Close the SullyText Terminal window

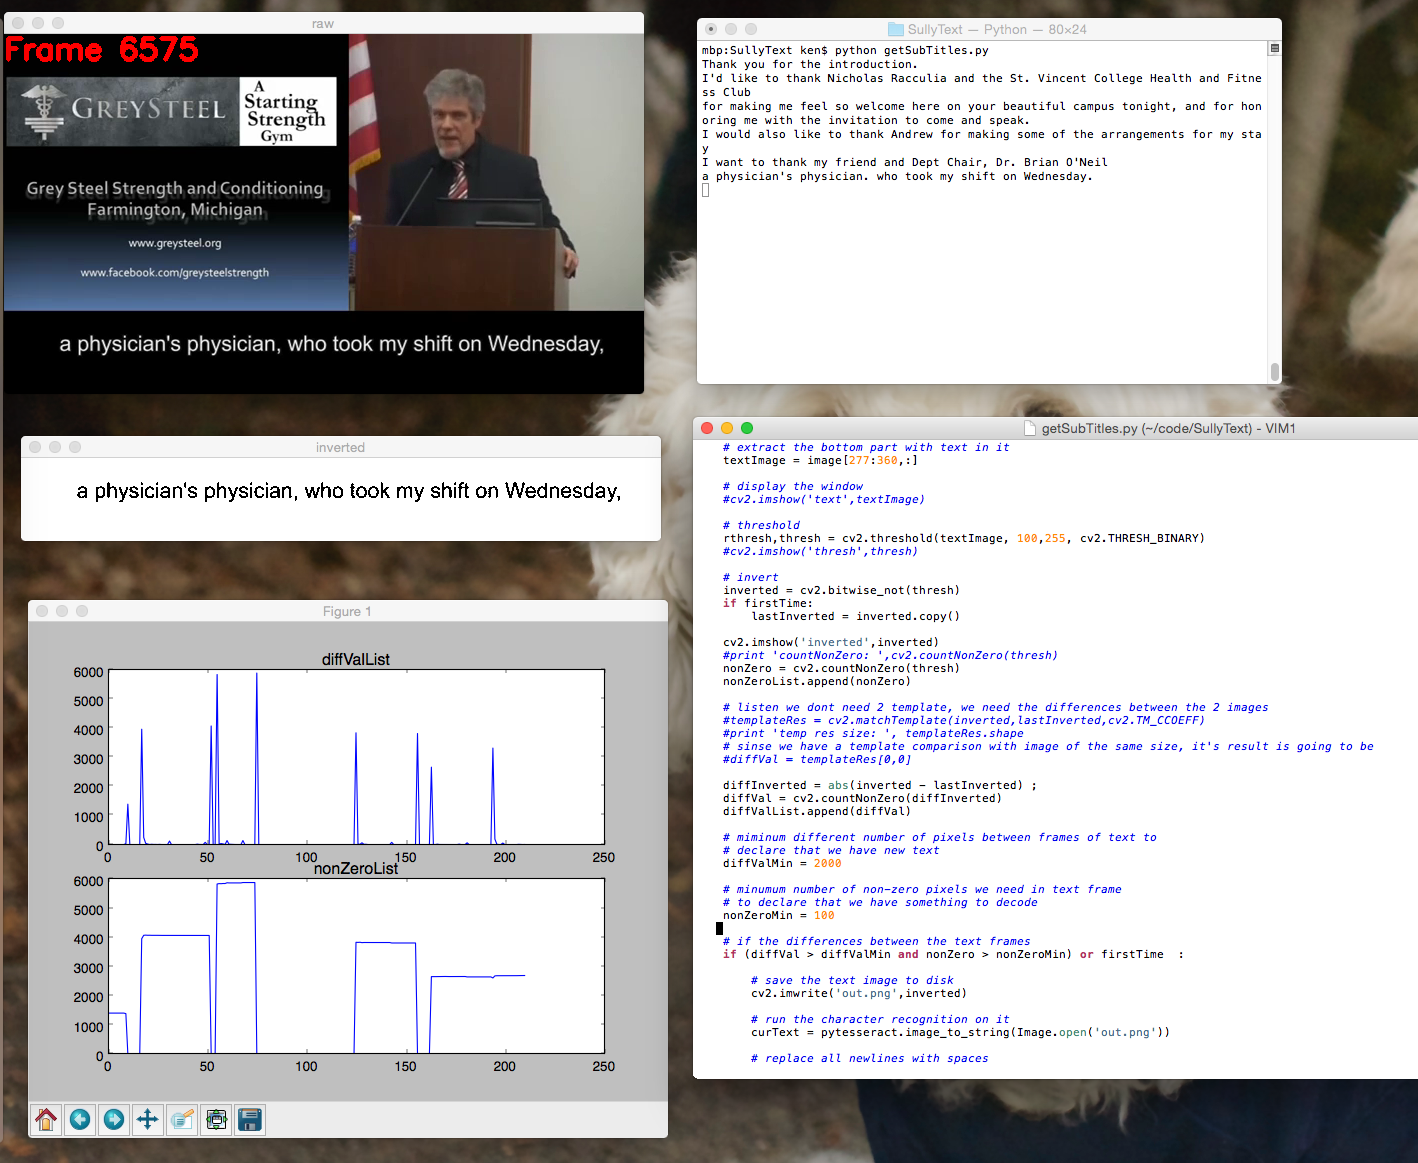(711, 29)
